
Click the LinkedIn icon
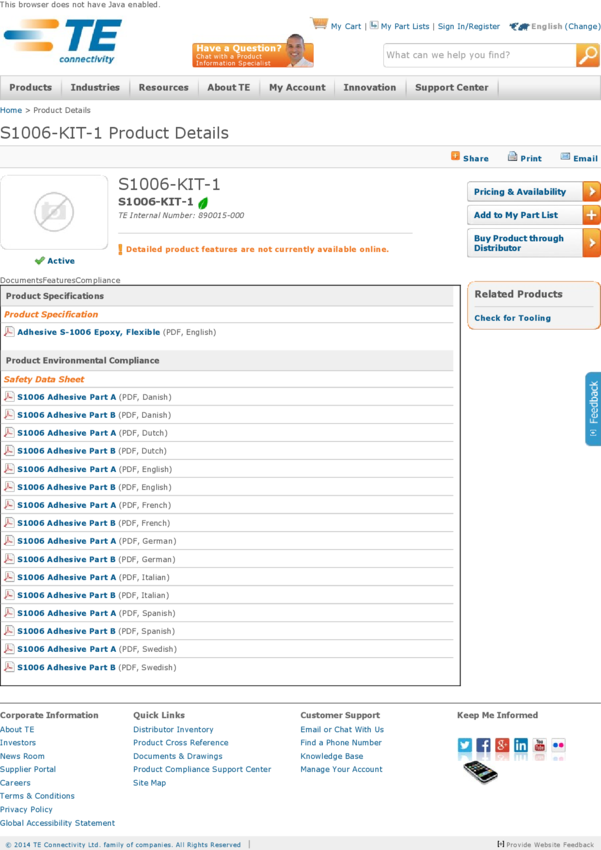(x=521, y=745)
